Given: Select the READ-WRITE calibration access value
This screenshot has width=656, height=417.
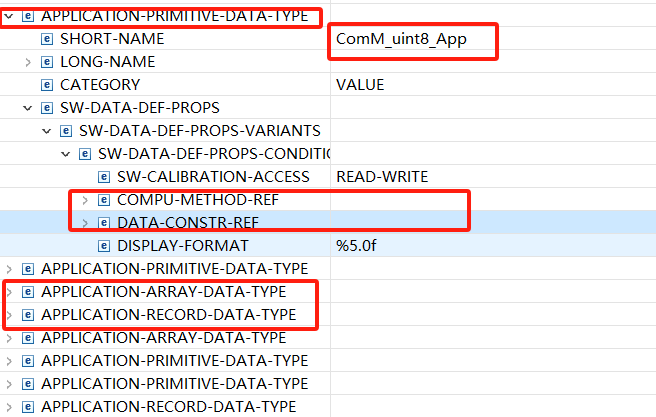Looking at the screenshot, I should (382, 177).
